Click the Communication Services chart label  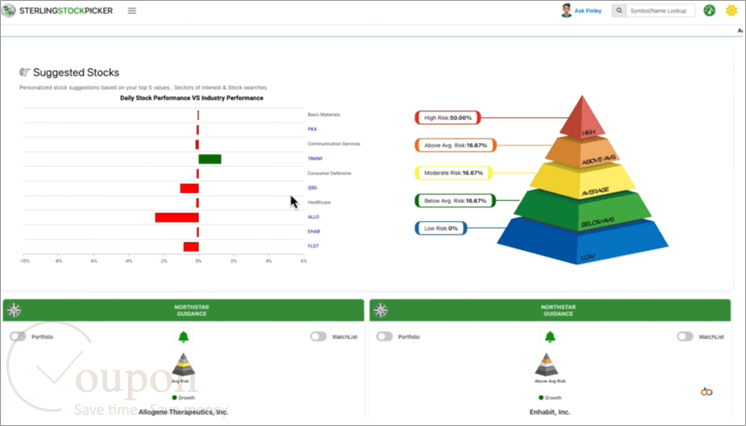coord(334,144)
